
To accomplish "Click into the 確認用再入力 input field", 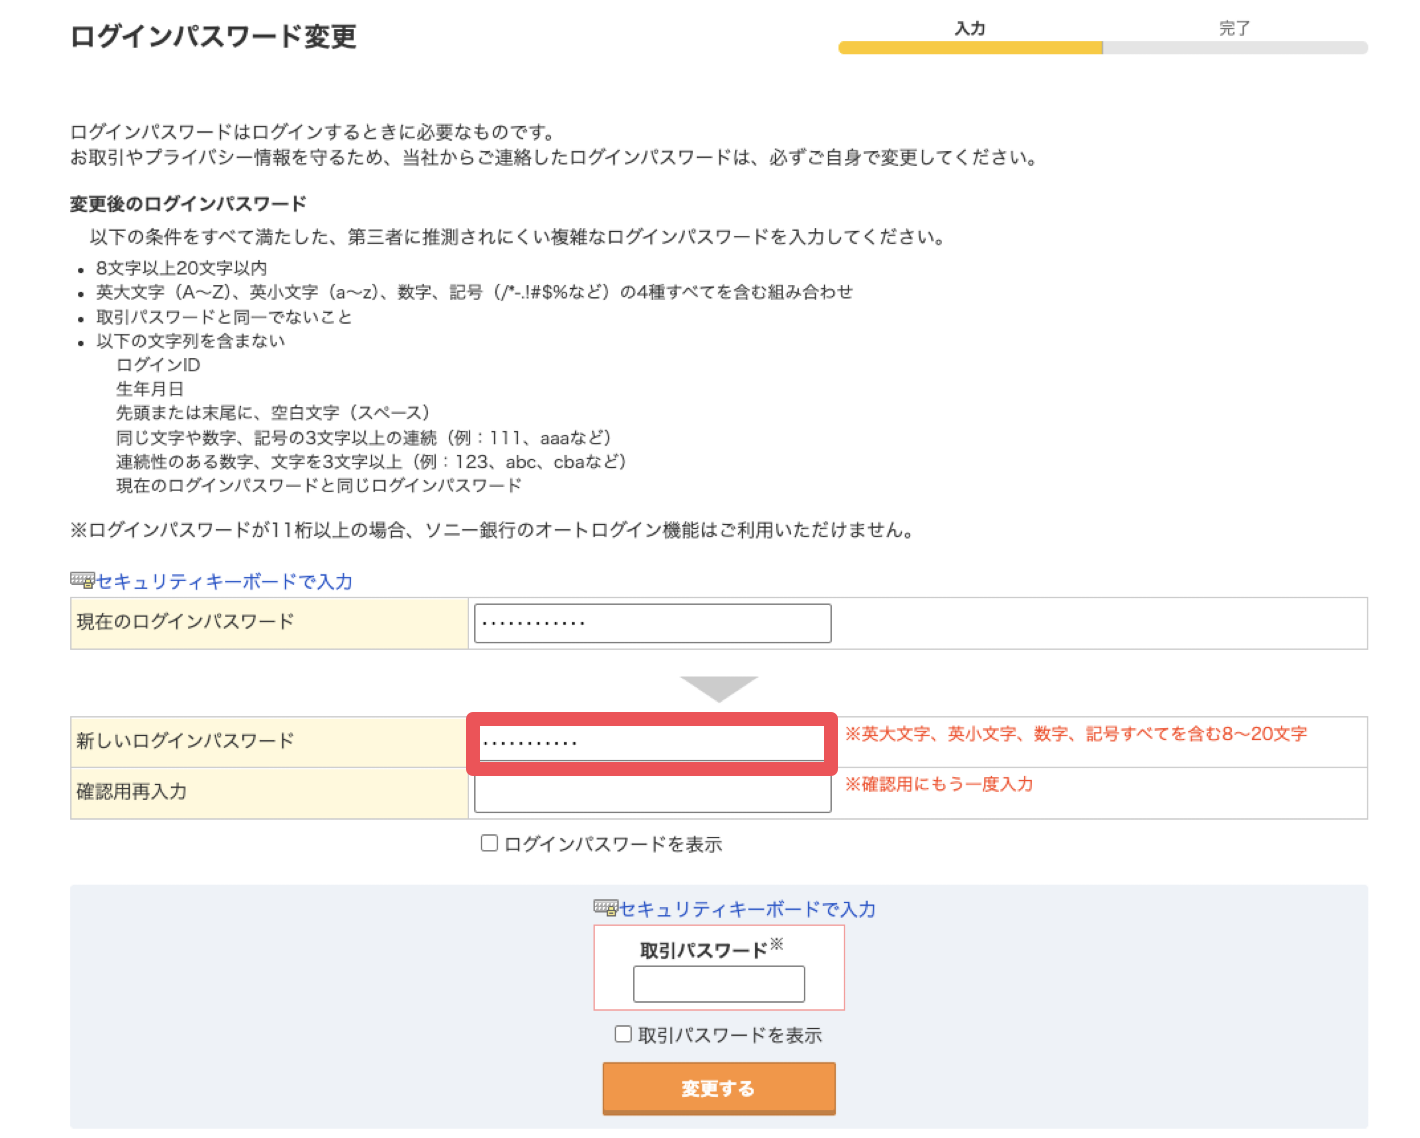I will tap(652, 794).
